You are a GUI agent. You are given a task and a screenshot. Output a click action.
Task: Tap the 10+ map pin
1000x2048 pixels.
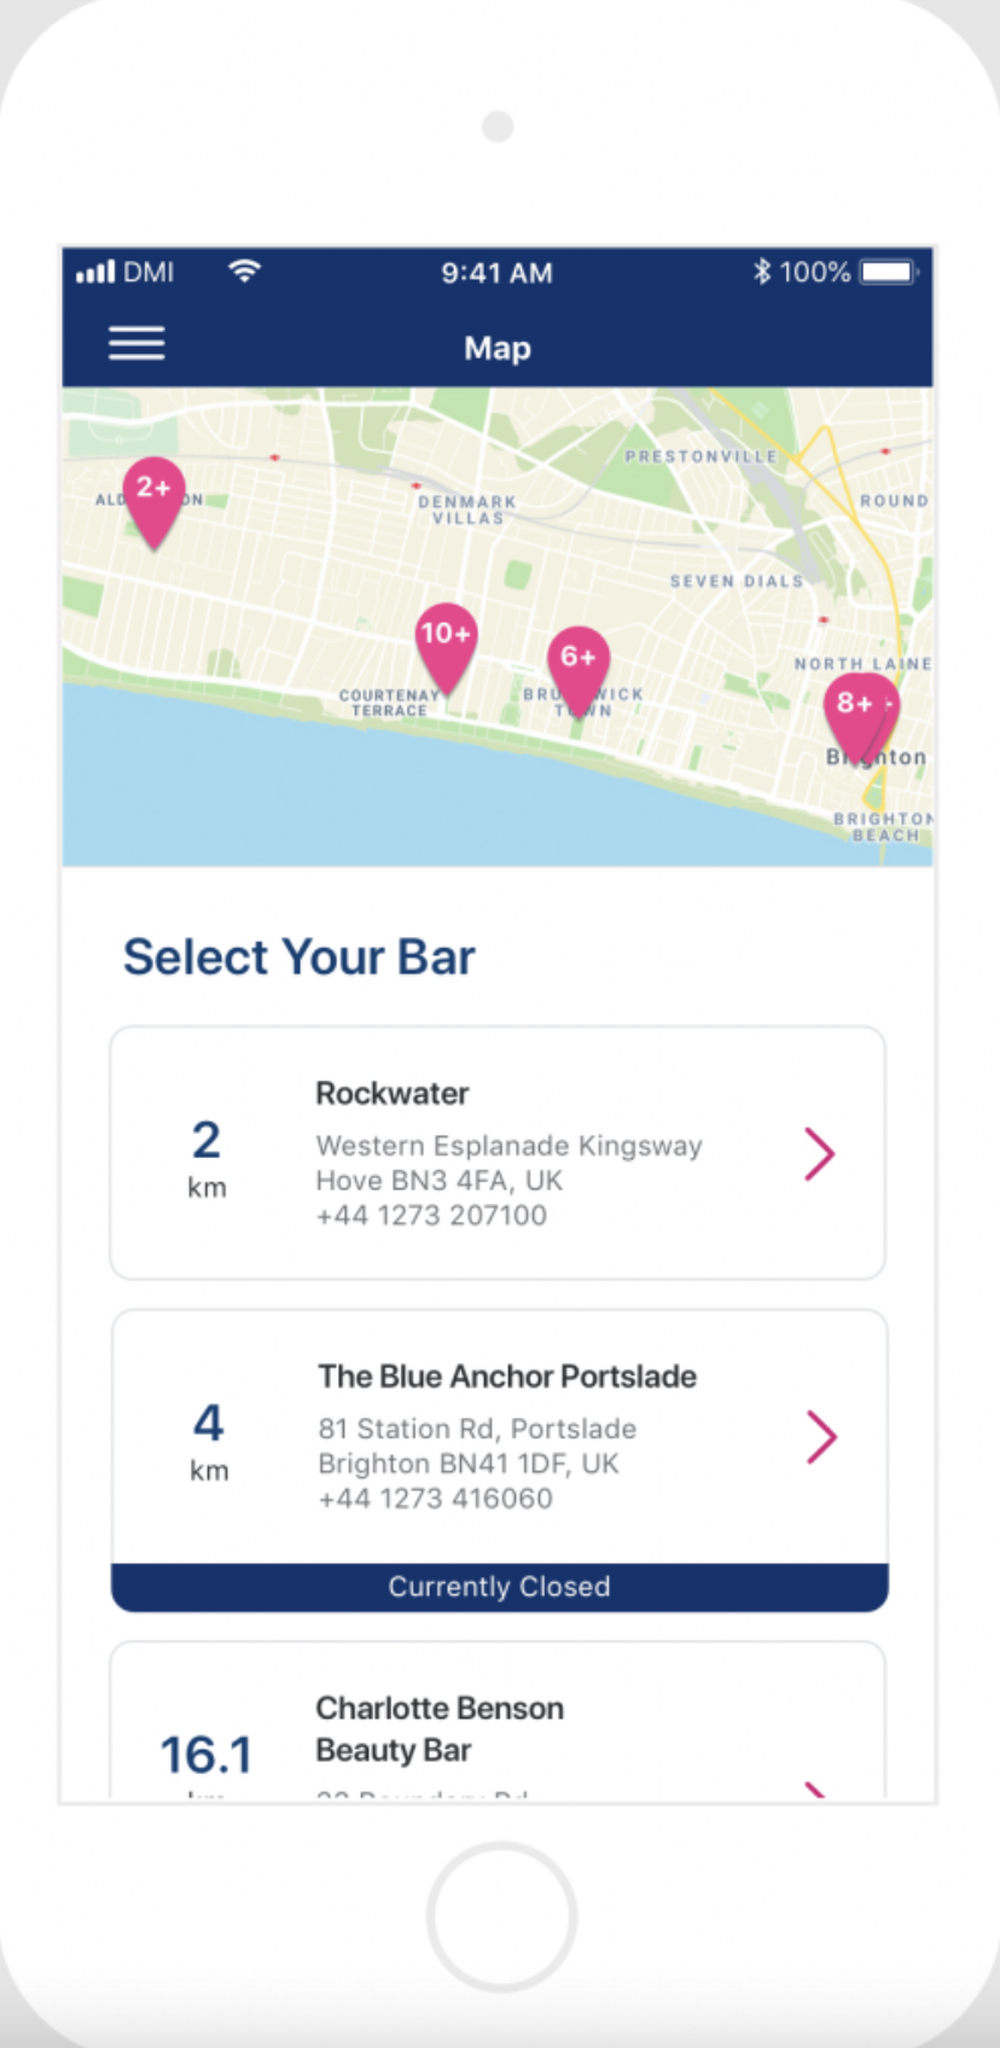click(445, 648)
